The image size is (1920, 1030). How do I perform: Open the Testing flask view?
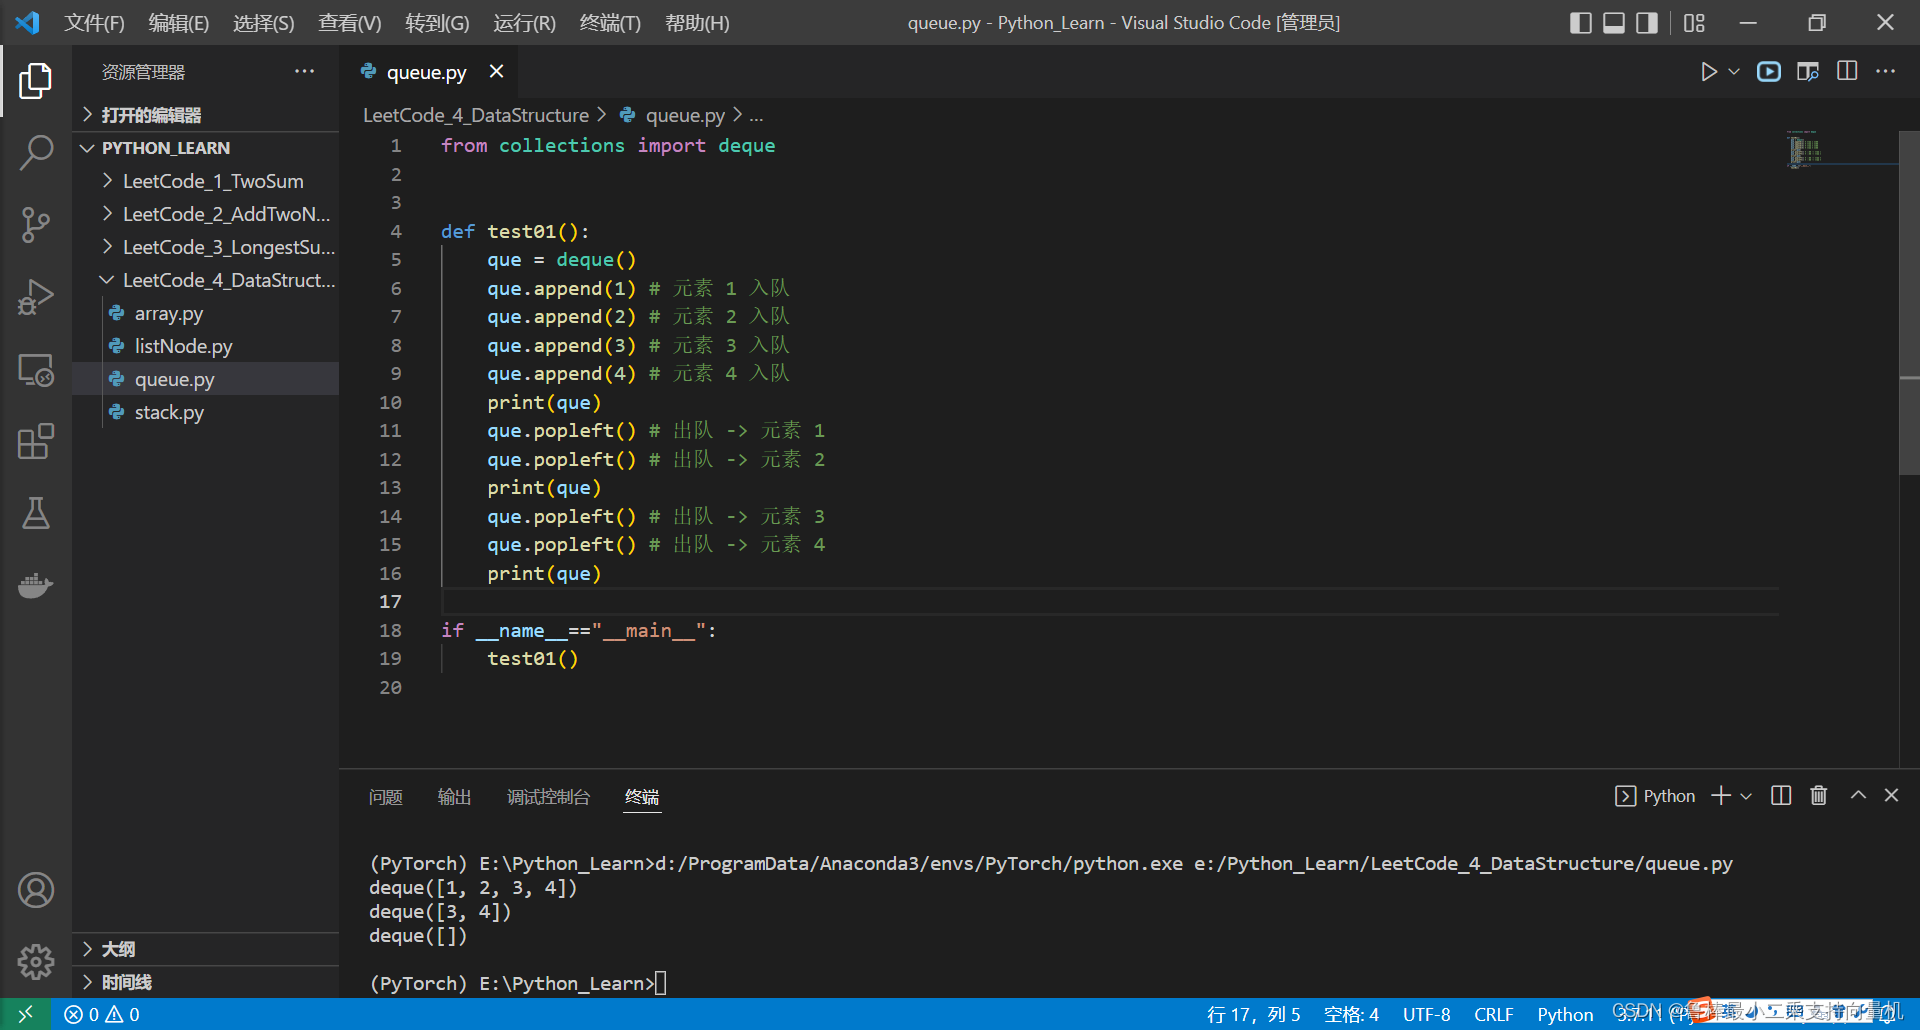tap(36, 514)
